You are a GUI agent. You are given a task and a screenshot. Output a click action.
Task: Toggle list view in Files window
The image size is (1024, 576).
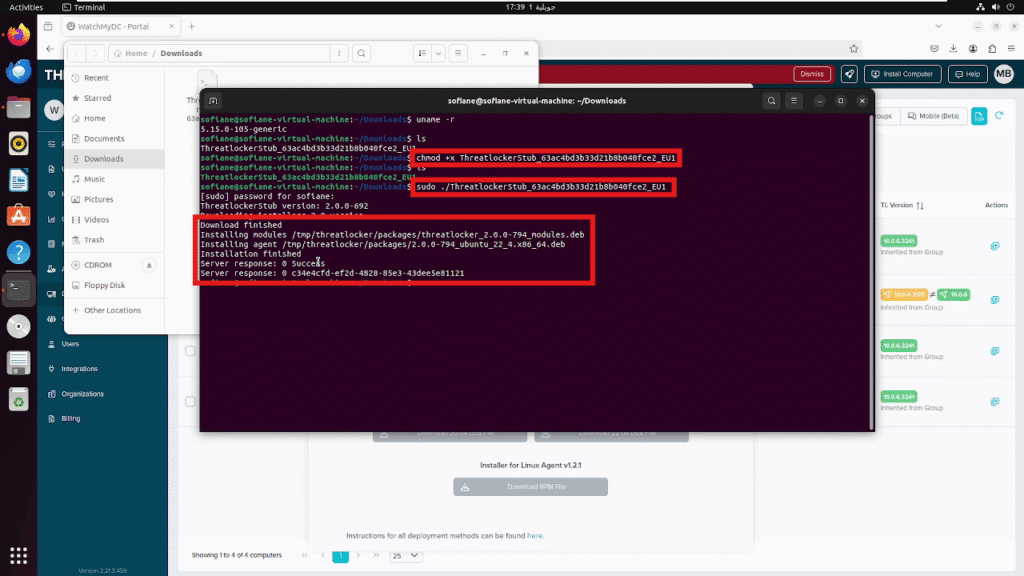(x=422, y=53)
